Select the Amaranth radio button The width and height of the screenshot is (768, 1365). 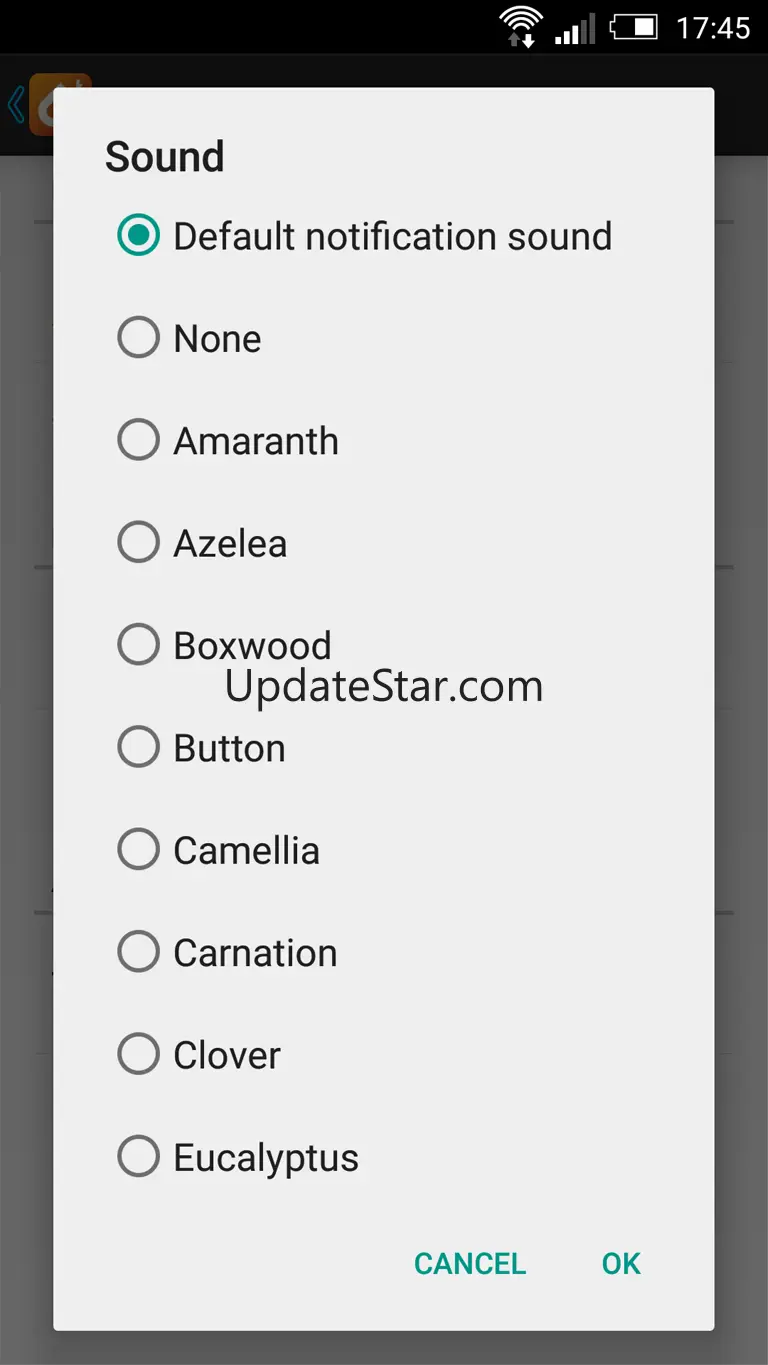[138, 440]
